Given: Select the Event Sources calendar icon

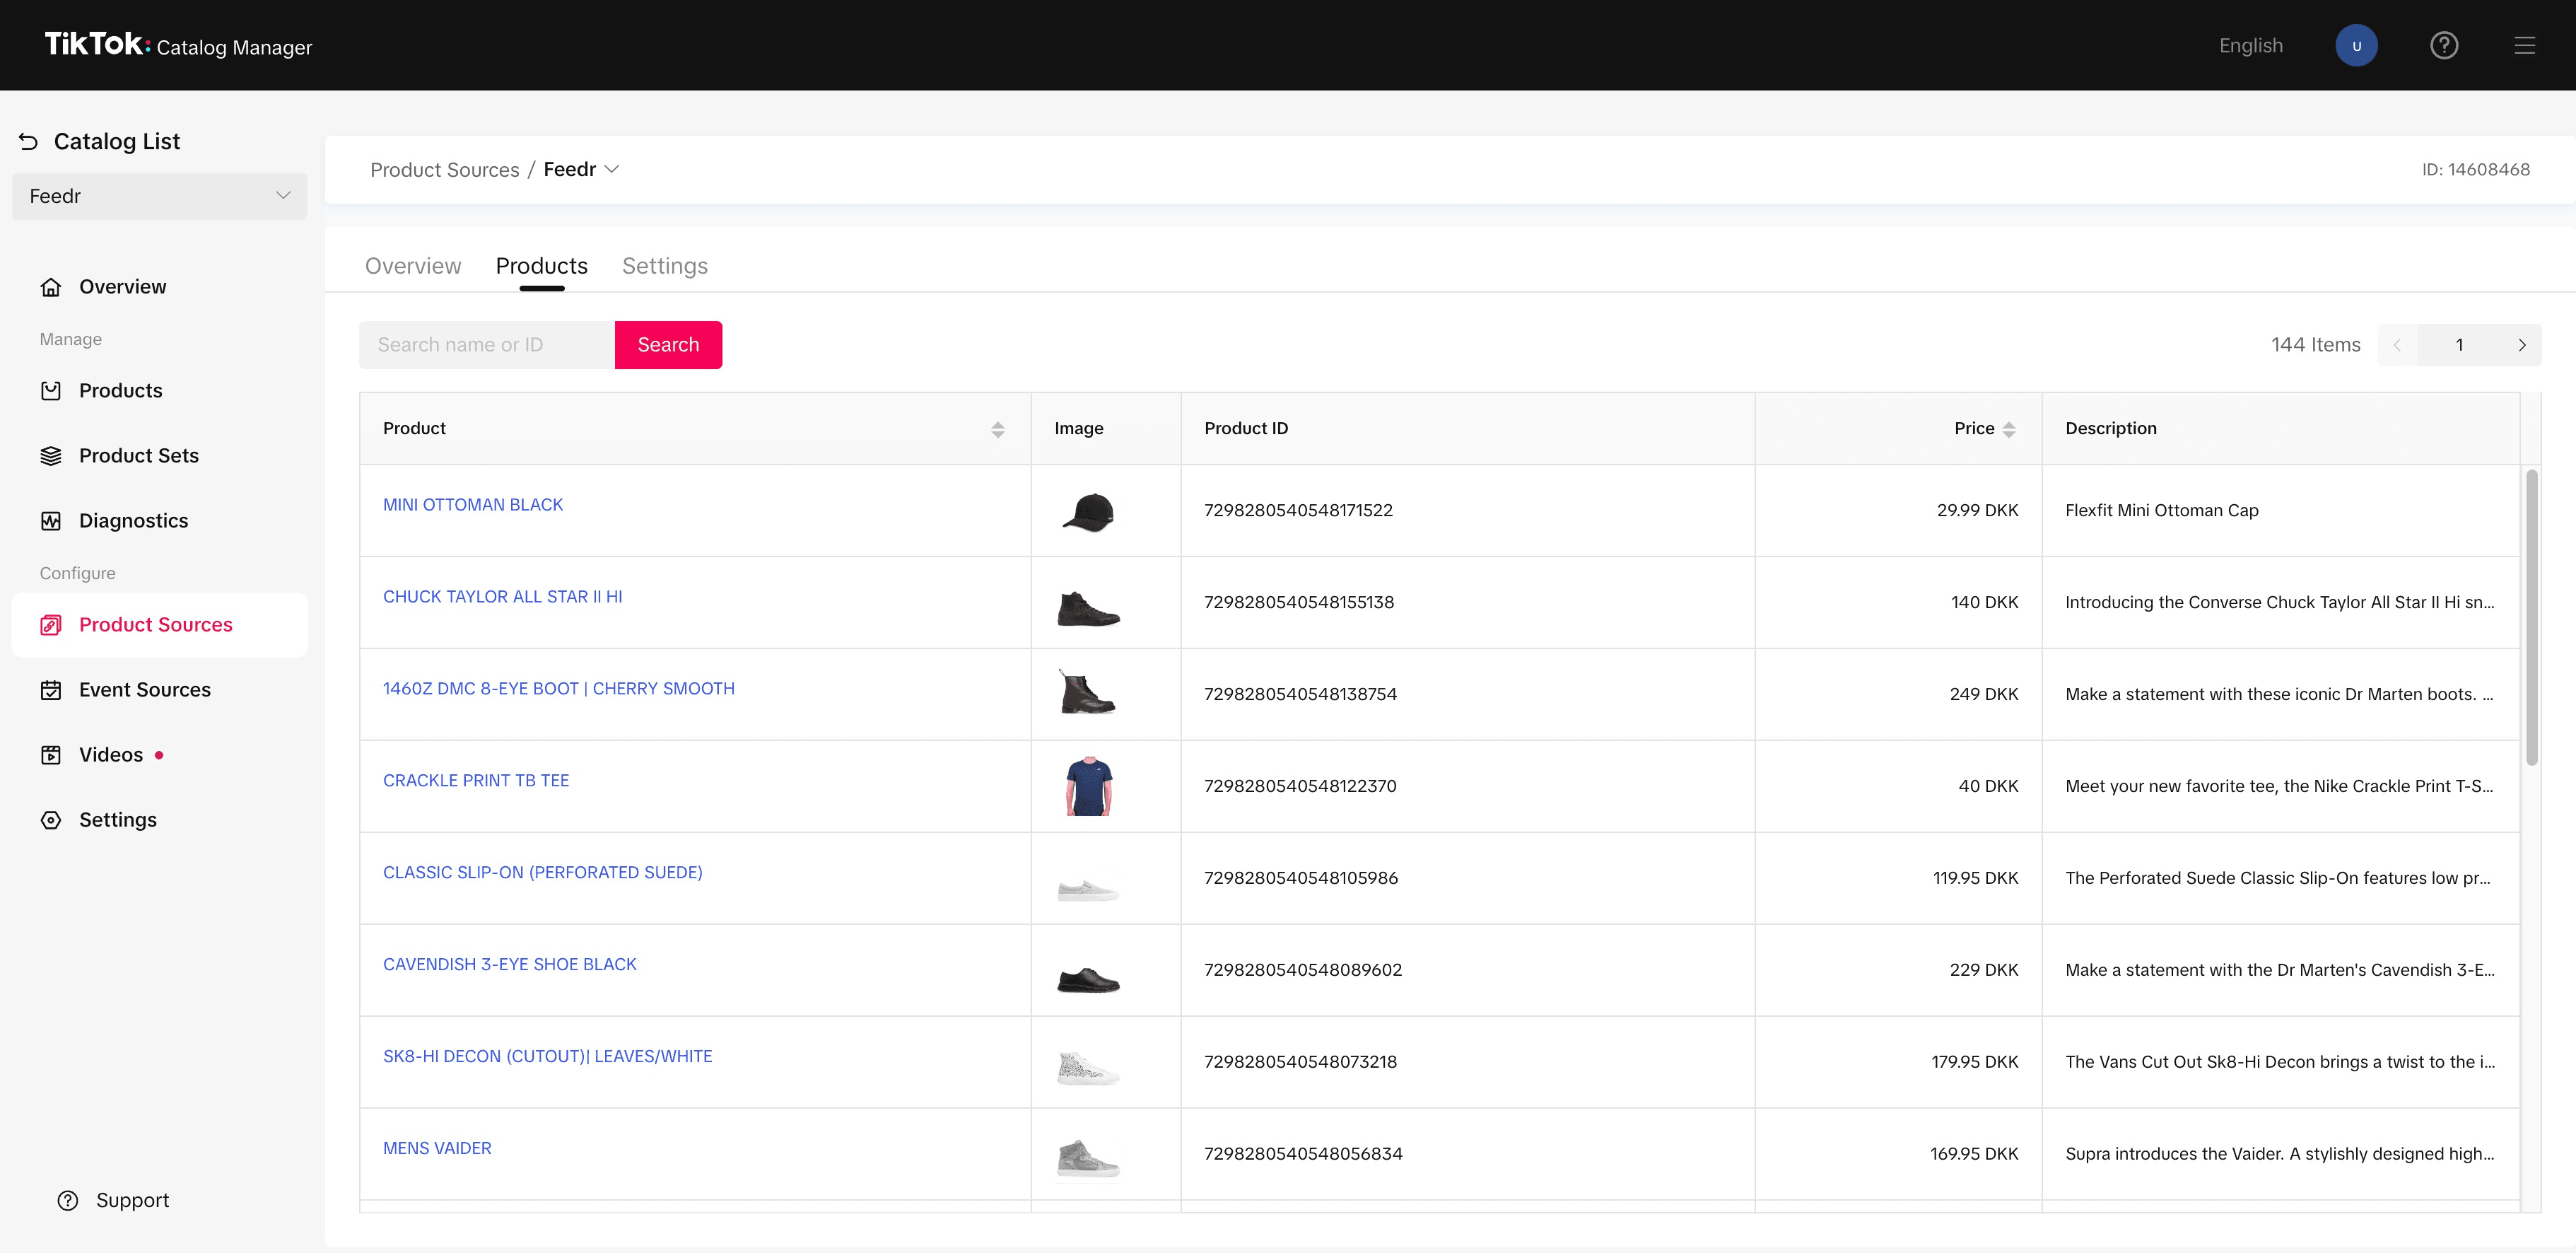Looking at the screenshot, I should point(52,689).
